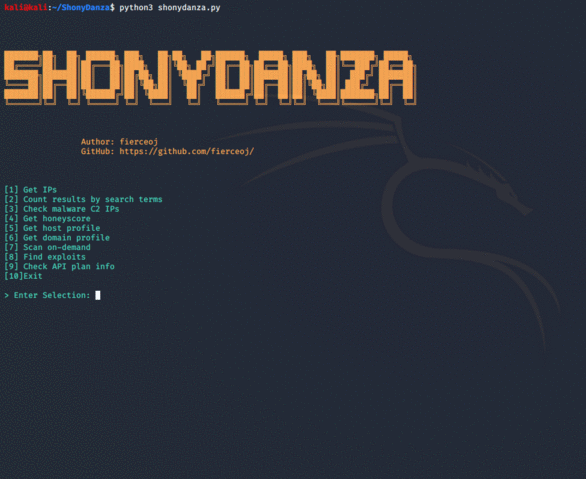Click the 'kali@kali' prompt user text
This screenshot has height=479, width=586.
tap(26, 7)
